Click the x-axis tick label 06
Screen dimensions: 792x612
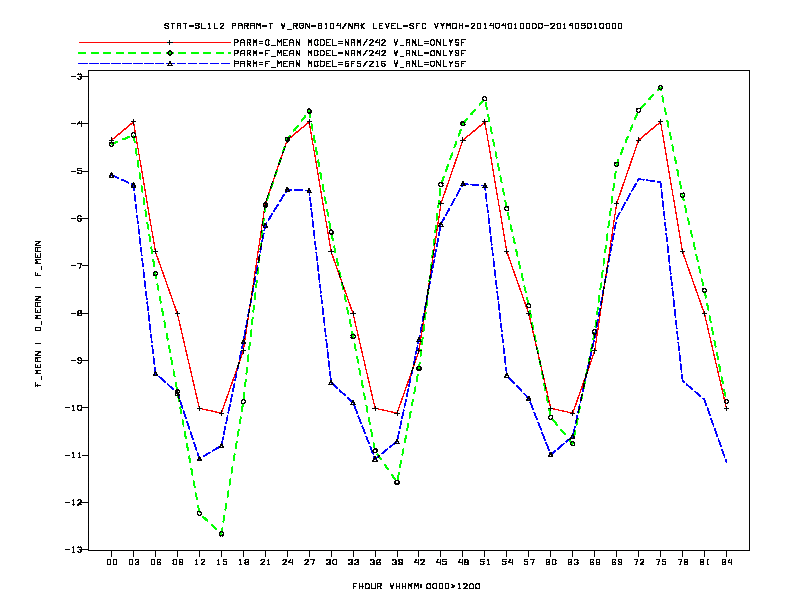click(x=156, y=562)
